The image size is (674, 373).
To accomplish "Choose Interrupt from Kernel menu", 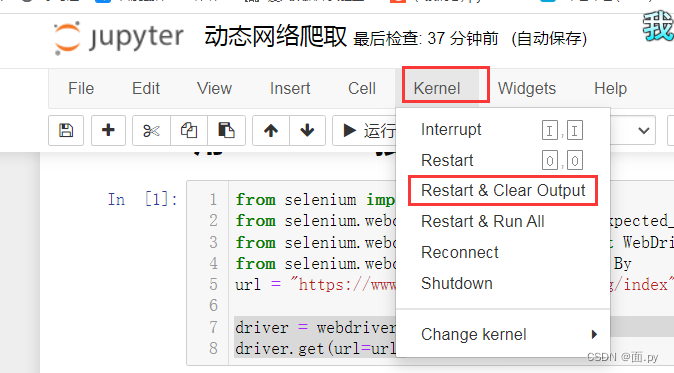I will tap(503, 129).
